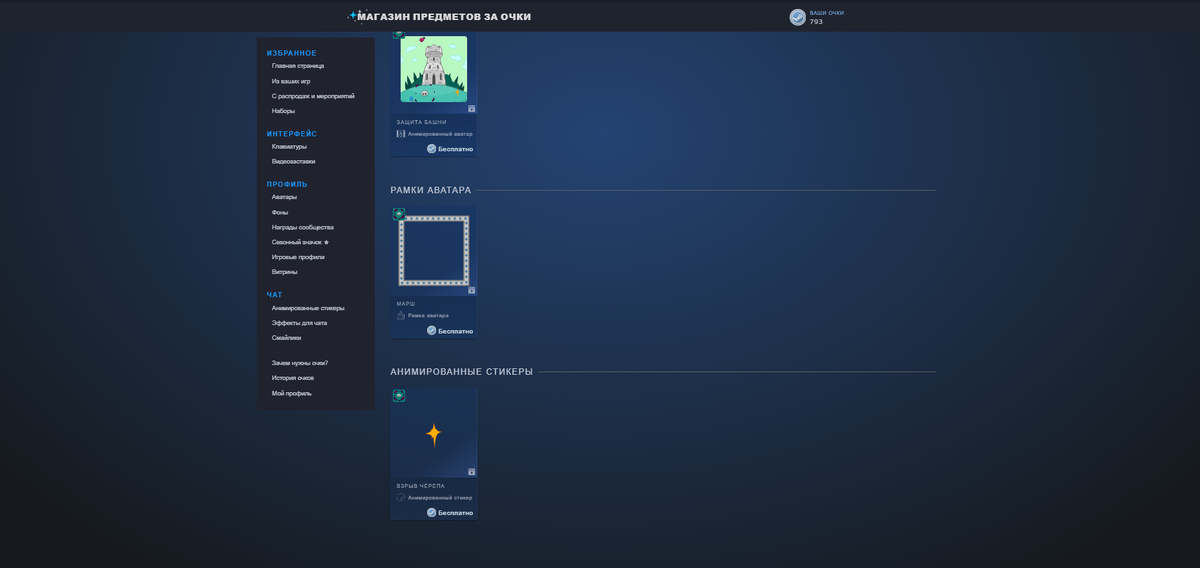Go to Игровые профили category
The height and width of the screenshot is (568, 1200).
[x=298, y=257]
